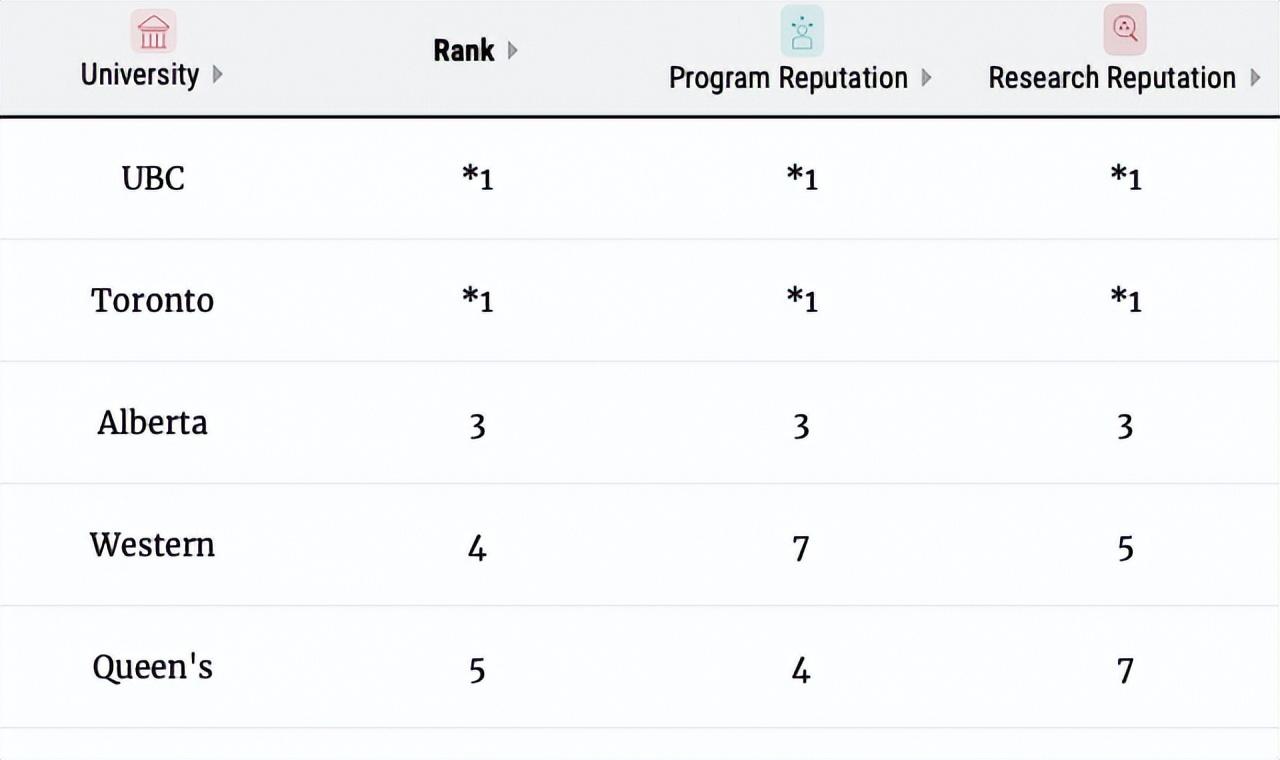Click the sort arrow next to Rank
Image resolution: width=1280 pixels, height=760 pixels.
[x=513, y=51]
